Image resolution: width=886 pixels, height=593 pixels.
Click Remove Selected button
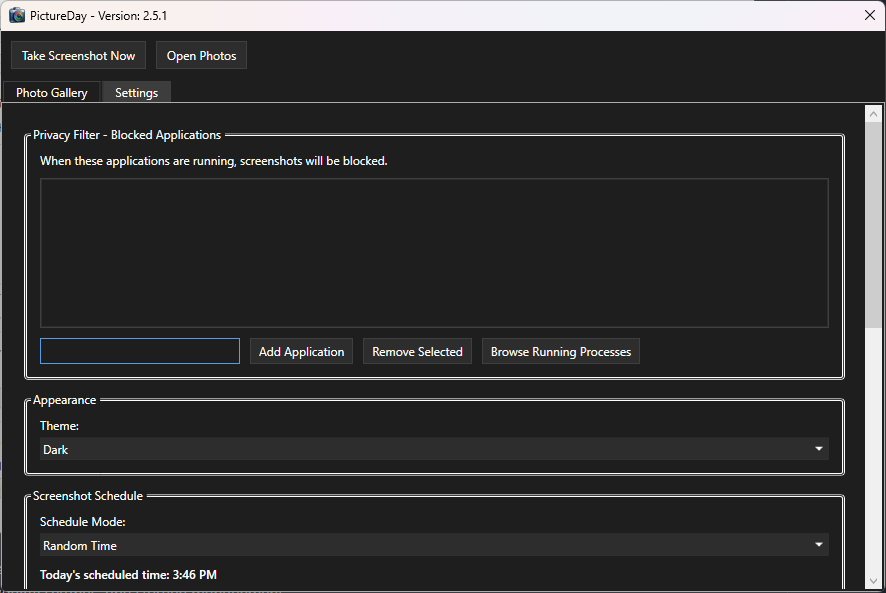[x=417, y=351]
